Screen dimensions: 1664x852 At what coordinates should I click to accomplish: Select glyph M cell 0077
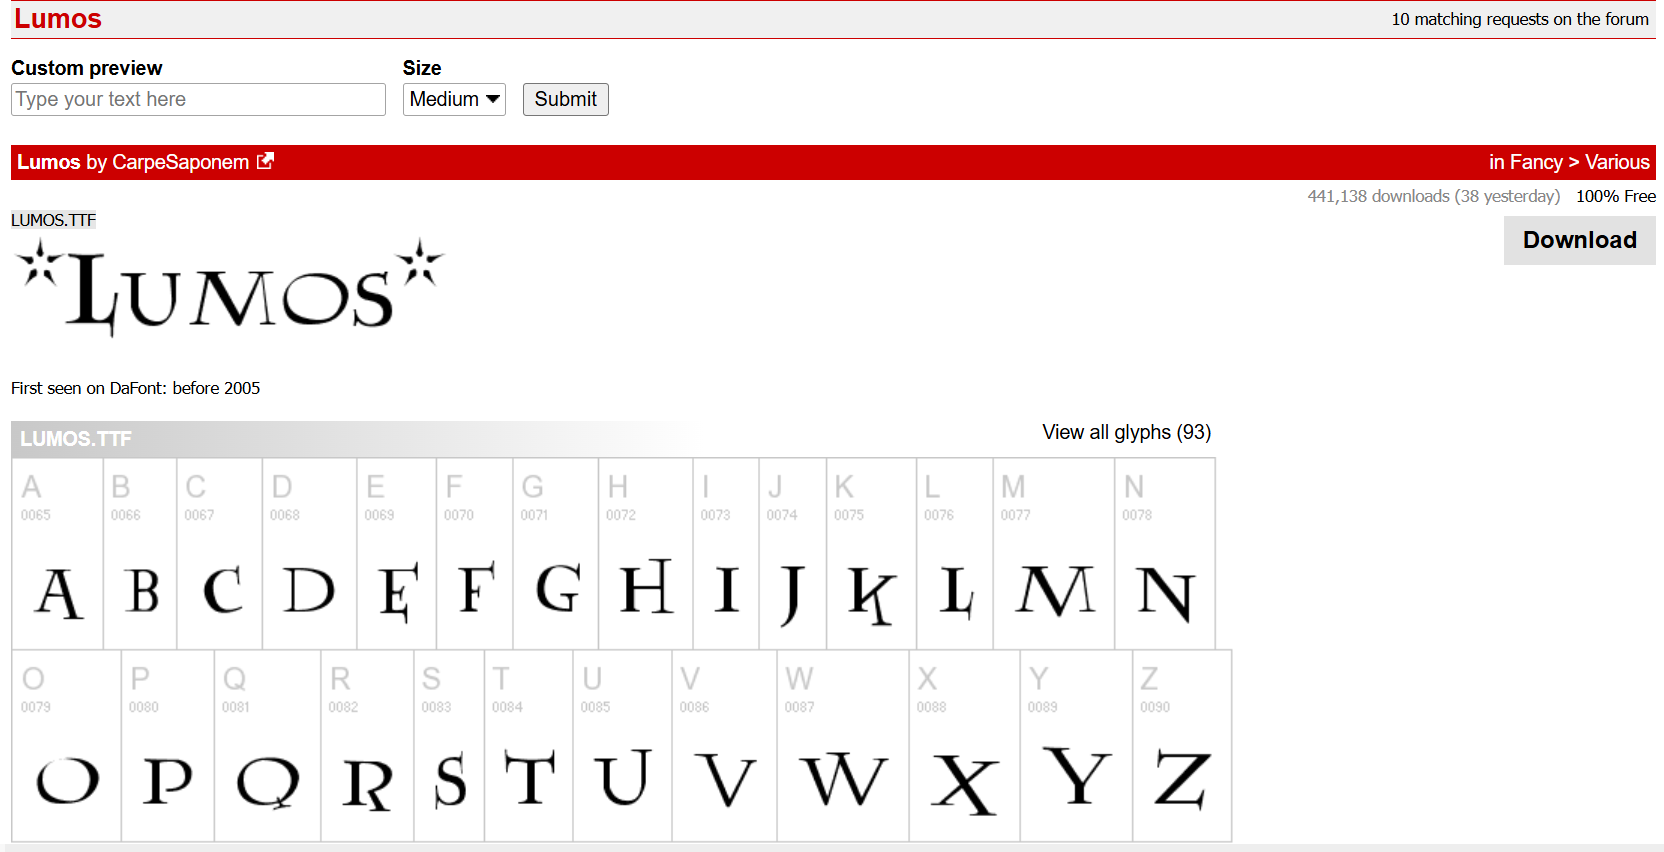1054,554
